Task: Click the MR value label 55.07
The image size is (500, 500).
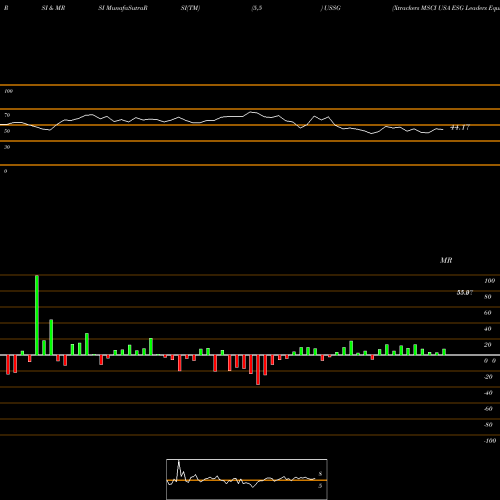Action: click(x=465, y=293)
